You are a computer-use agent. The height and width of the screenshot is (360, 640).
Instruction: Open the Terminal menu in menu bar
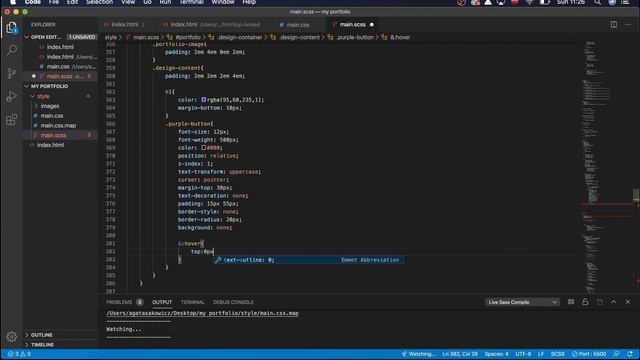[191, 2]
